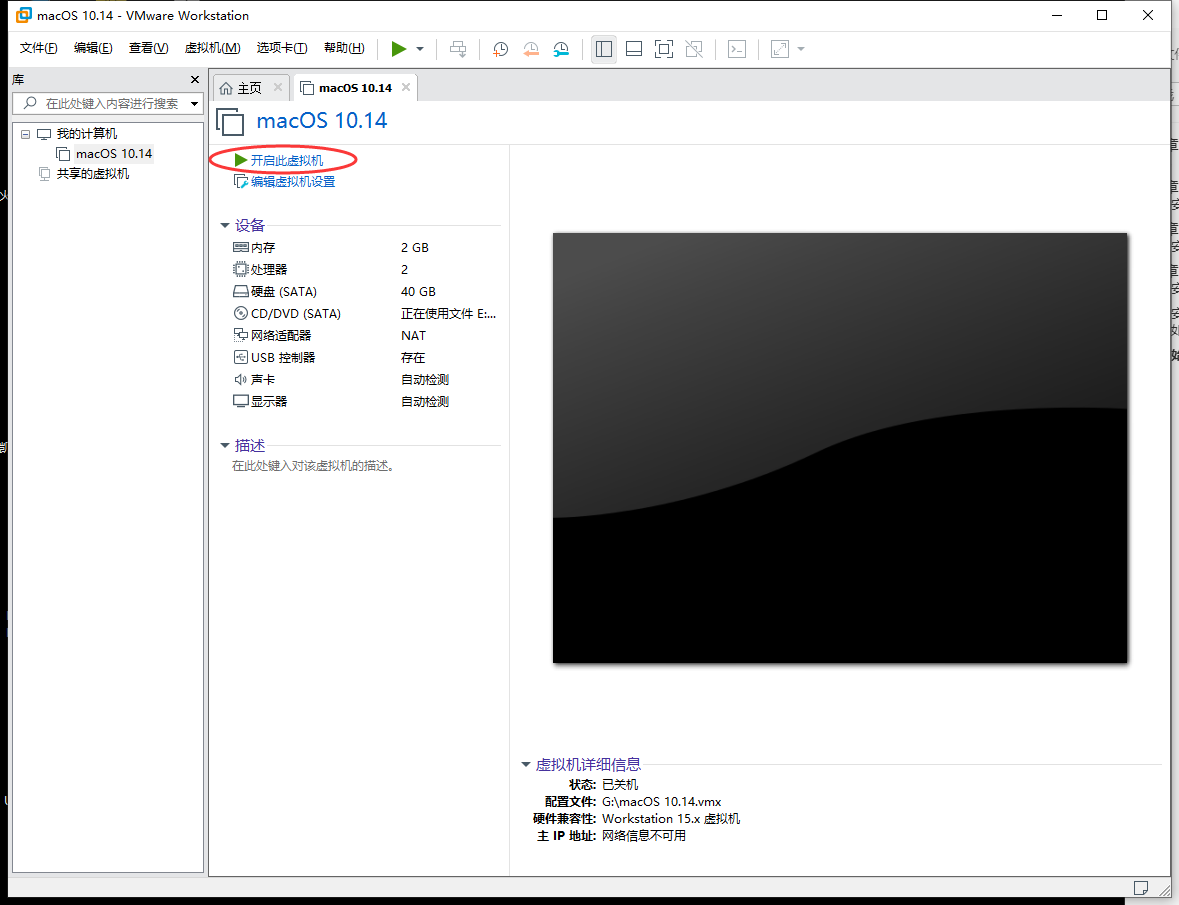Select the 硬盘 (SATA) device row
This screenshot has height=905, width=1179.
coord(365,292)
